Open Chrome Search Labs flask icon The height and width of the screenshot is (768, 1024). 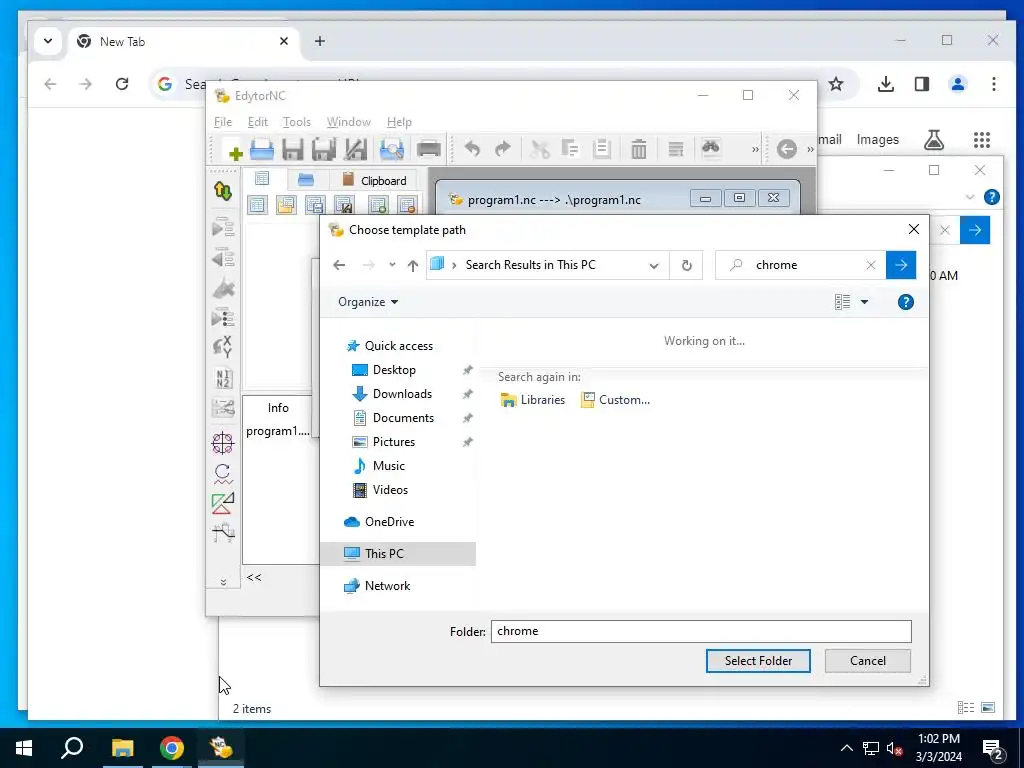(934, 140)
